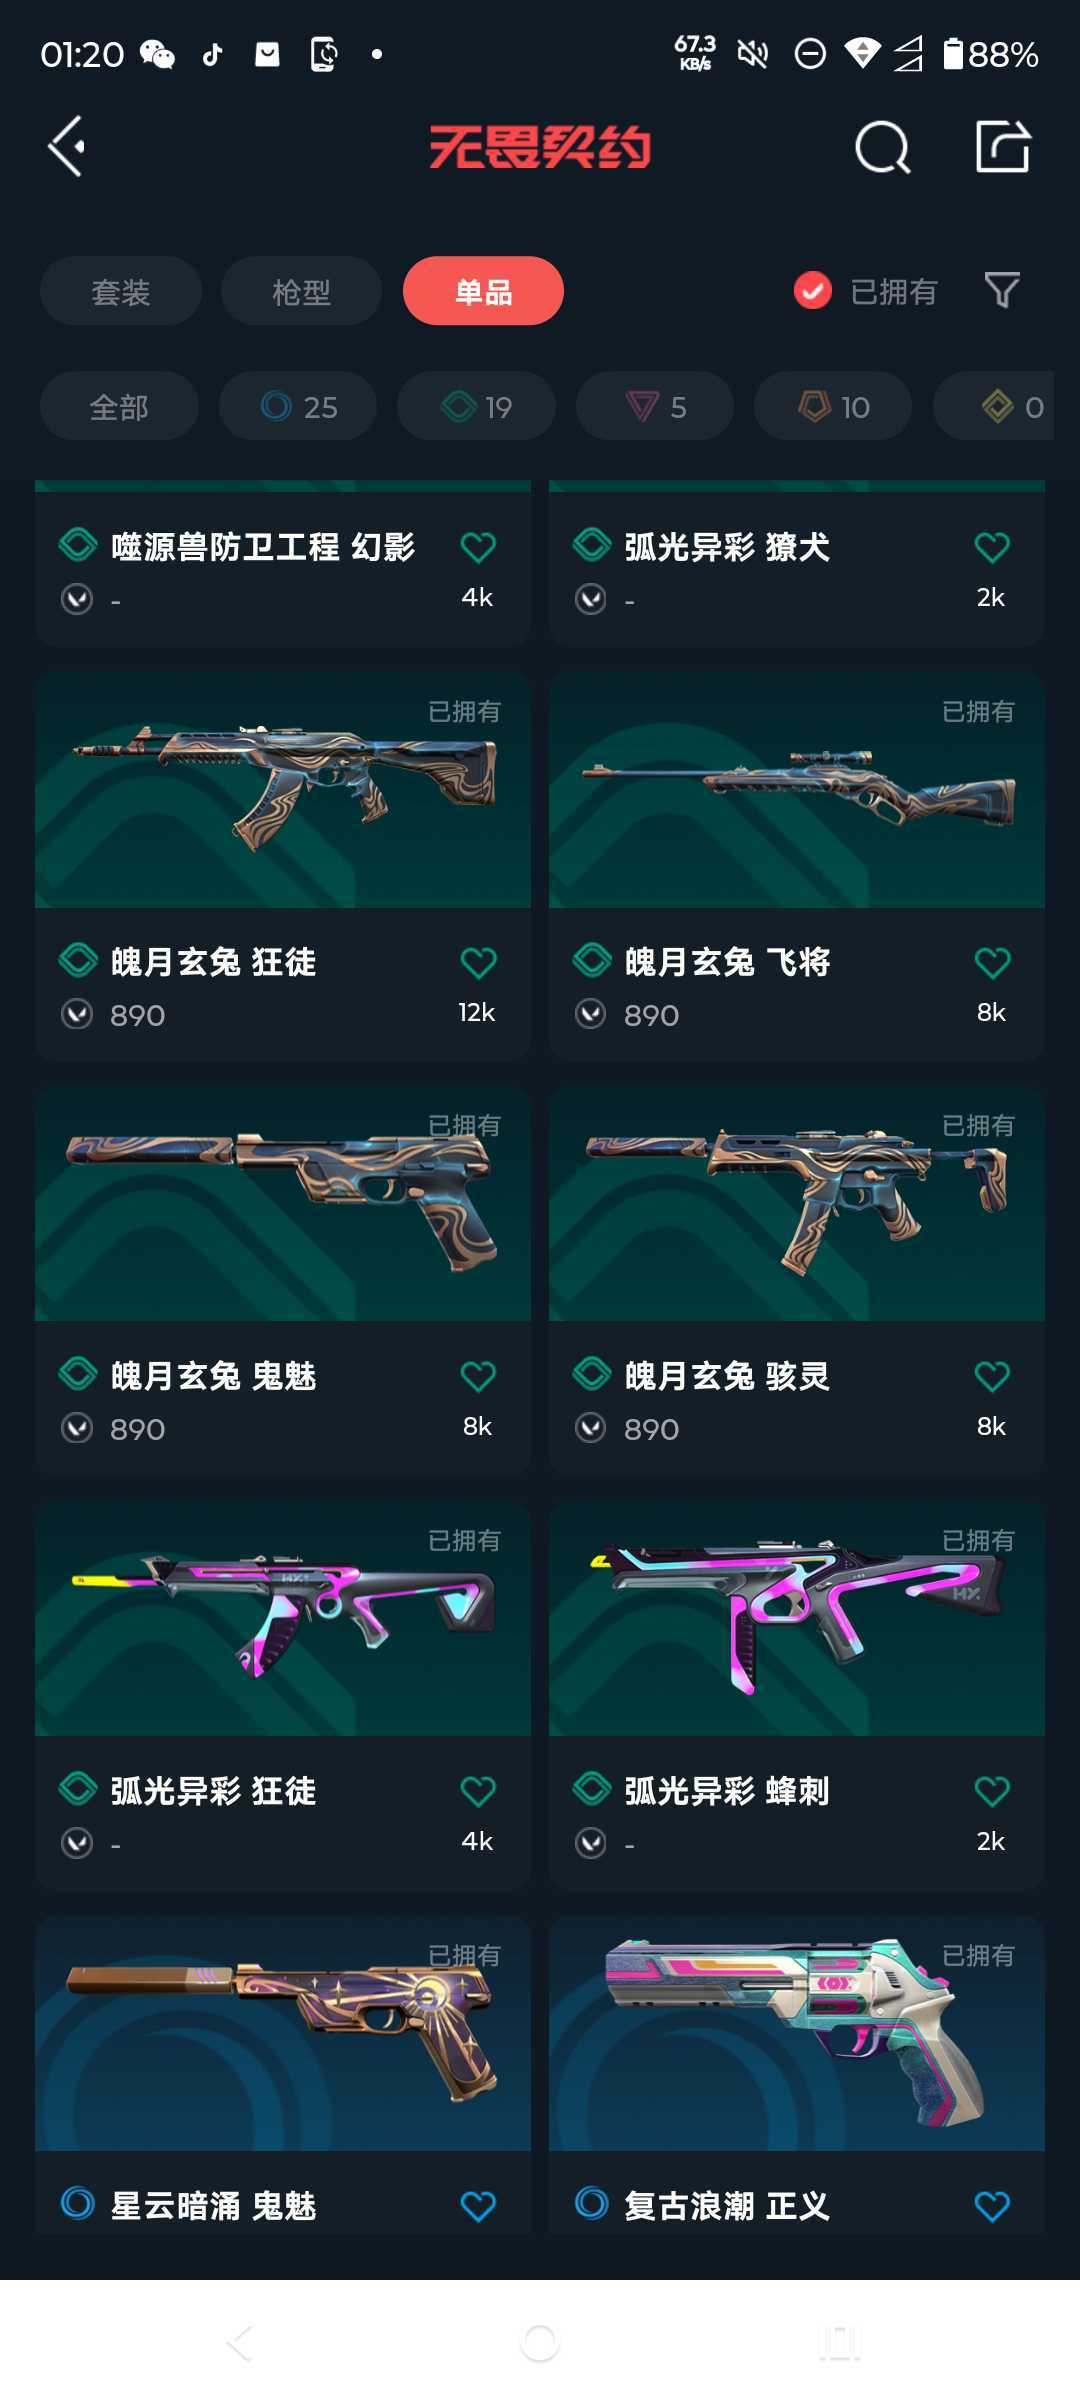The width and height of the screenshot is (1080, 2400).
Task: Select the 单品 tab
Action: (483, 291)
